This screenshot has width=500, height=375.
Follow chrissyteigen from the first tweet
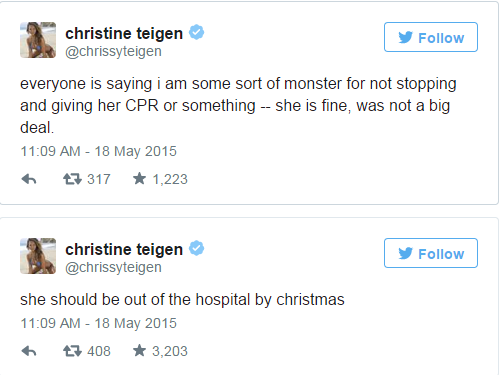pos(431,37)
